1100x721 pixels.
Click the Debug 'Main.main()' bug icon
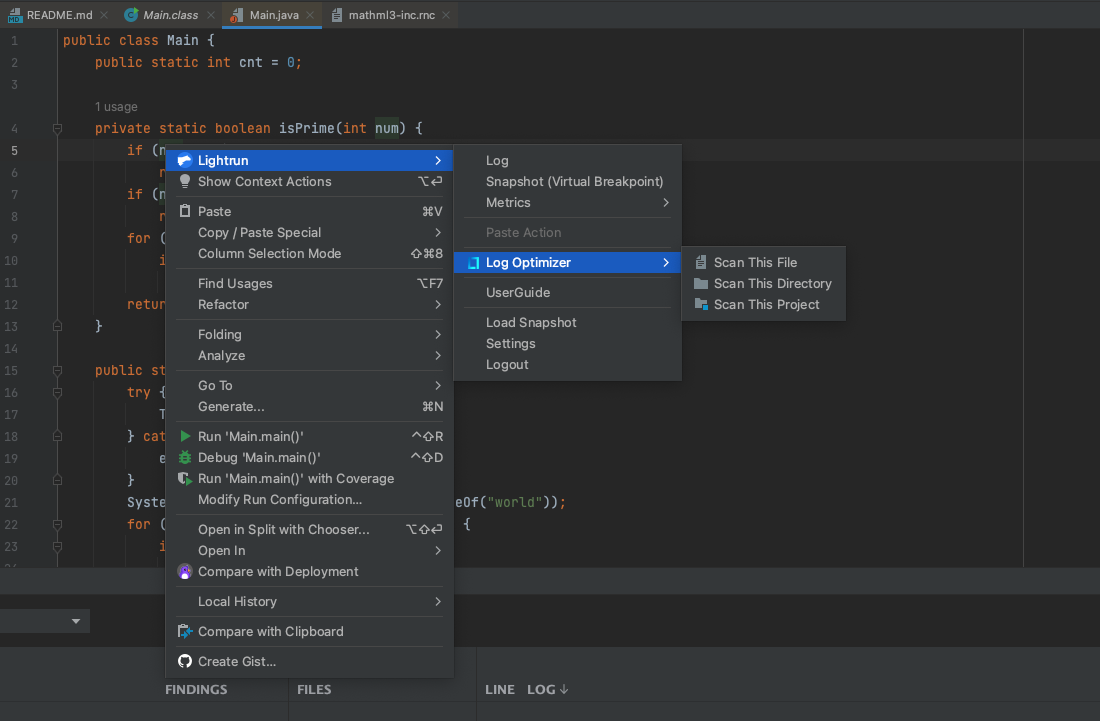point(184,458)
